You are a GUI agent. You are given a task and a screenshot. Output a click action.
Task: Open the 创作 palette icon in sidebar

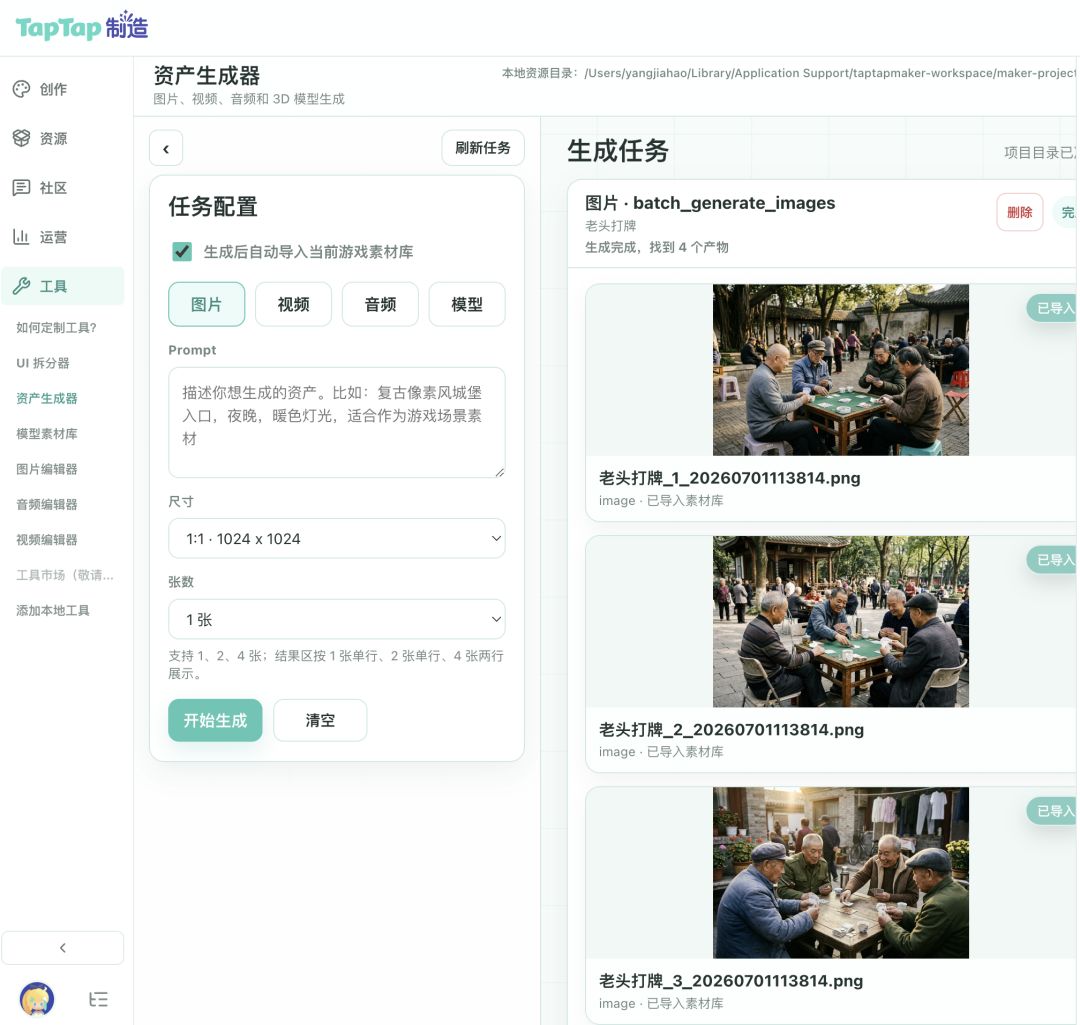click(21, 89)
